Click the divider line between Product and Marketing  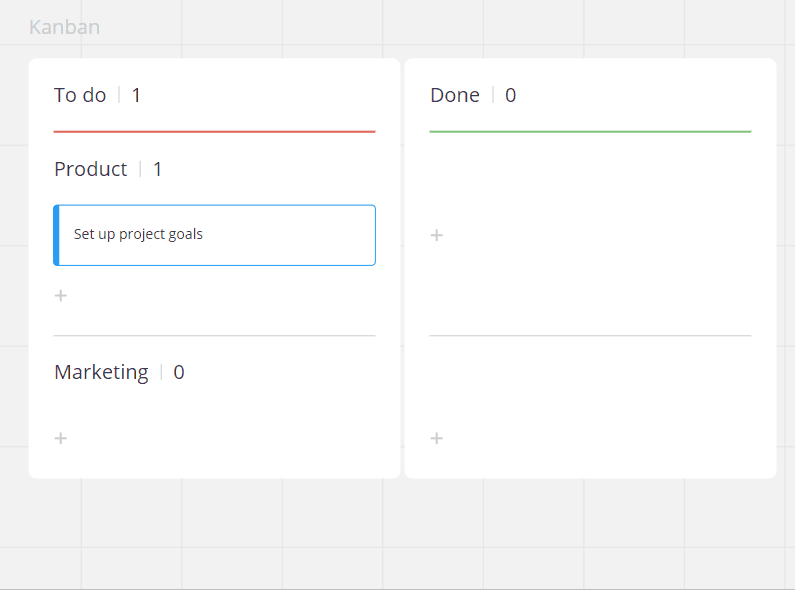coord(214,336)
